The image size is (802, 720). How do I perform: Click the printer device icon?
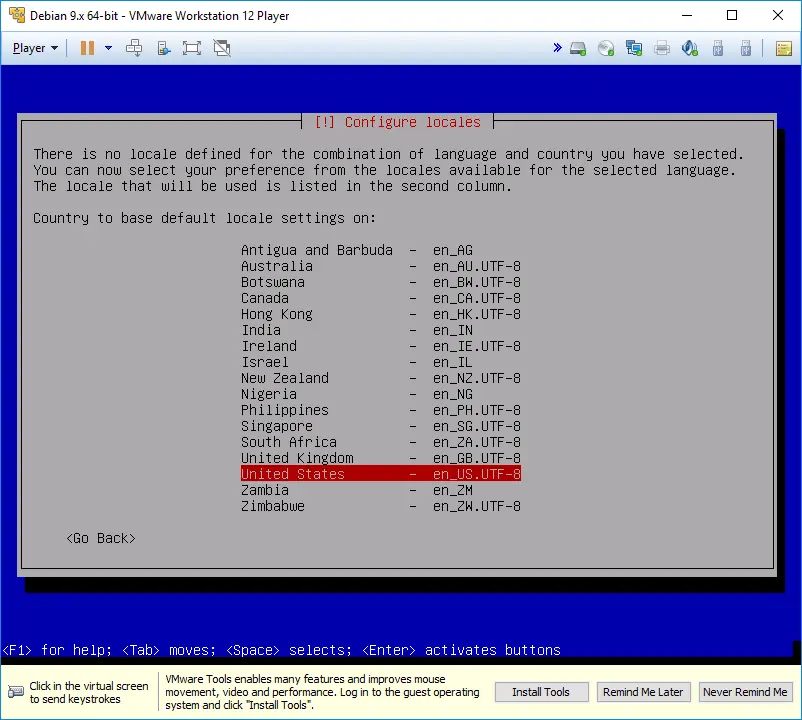tap(662, 49)
